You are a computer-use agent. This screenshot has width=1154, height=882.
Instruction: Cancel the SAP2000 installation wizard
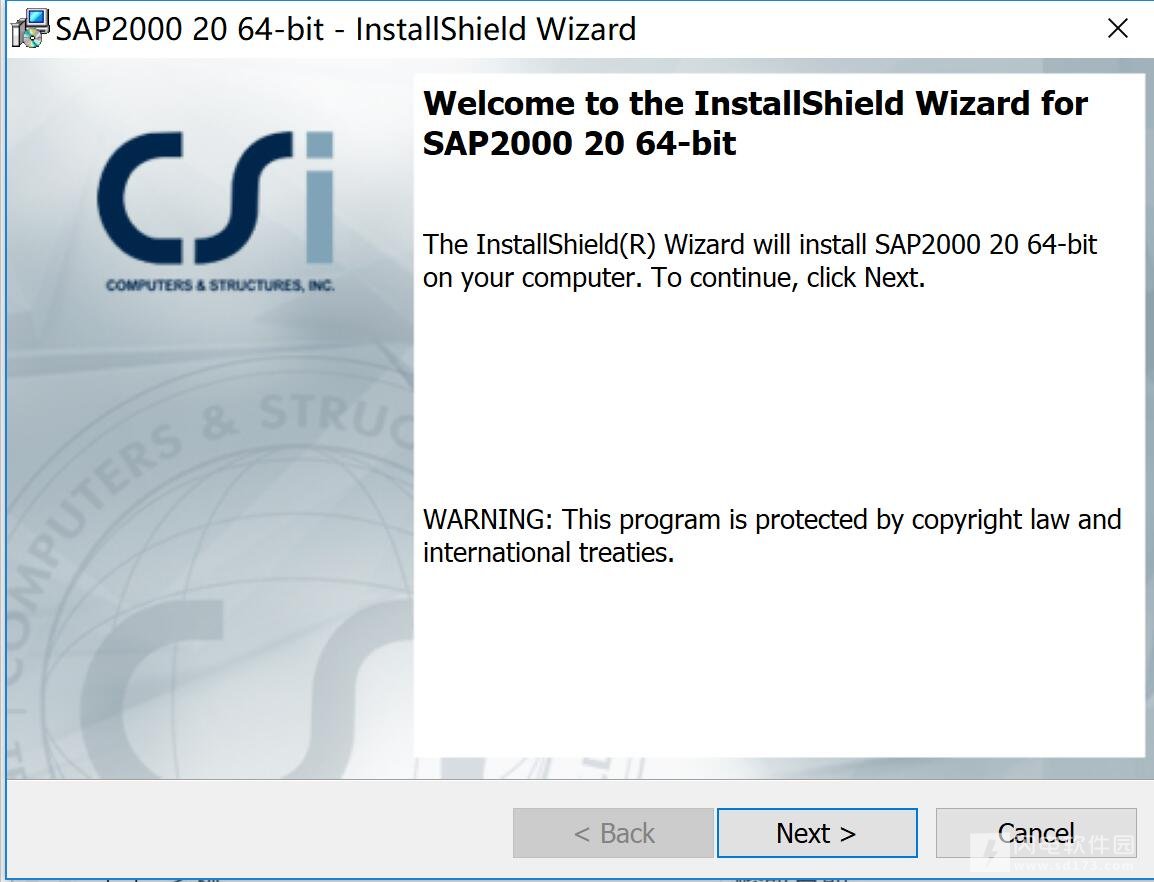[x=1036, y=833]
